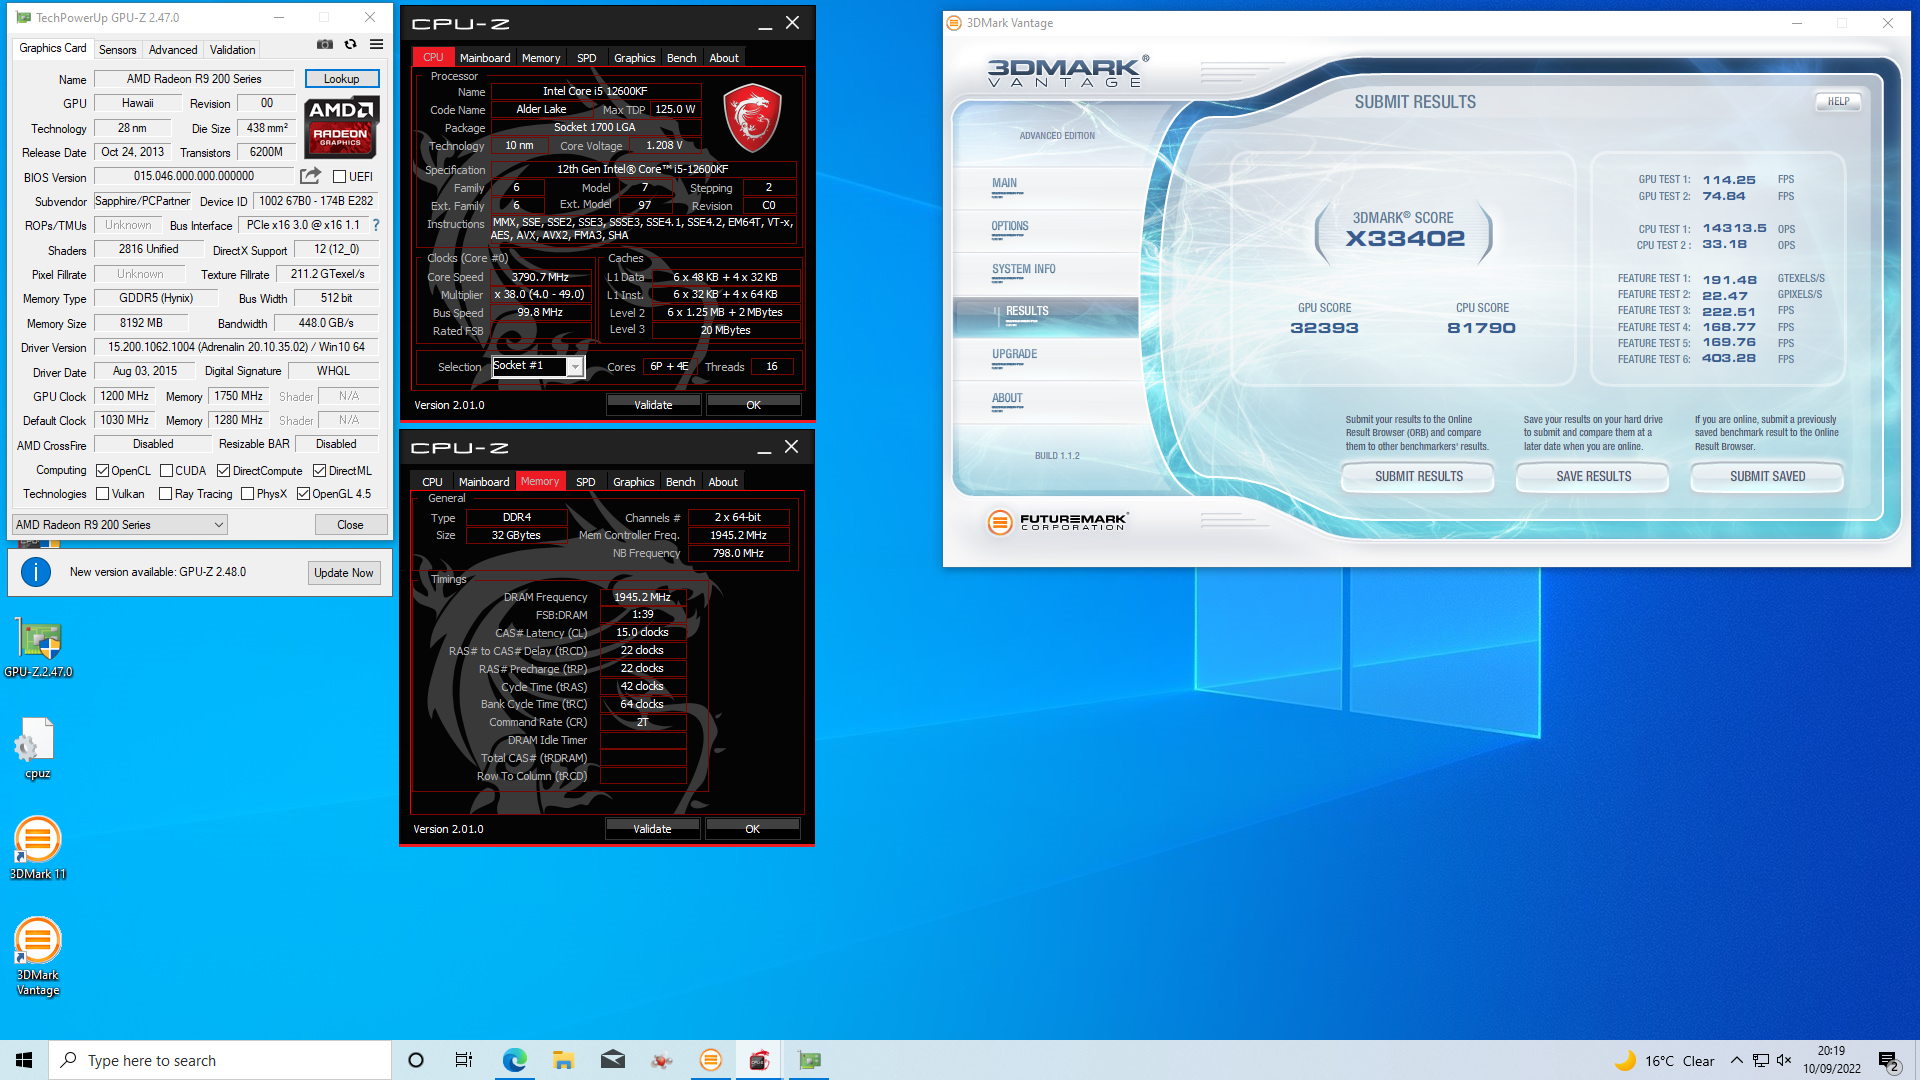Open the notification center icon
The height and width of the screenshot is (1080, 1920).
(1889, 1061)
